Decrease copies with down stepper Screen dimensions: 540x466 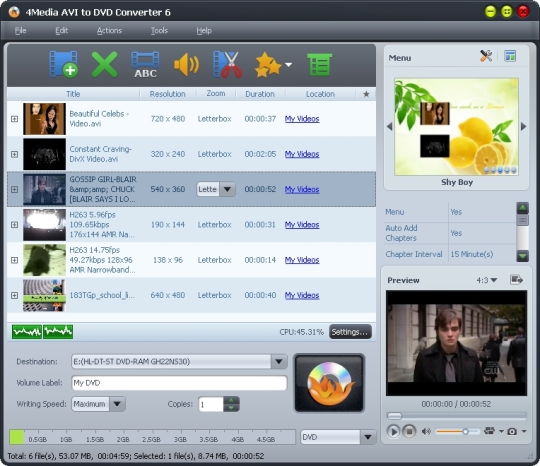click(231, 408)
